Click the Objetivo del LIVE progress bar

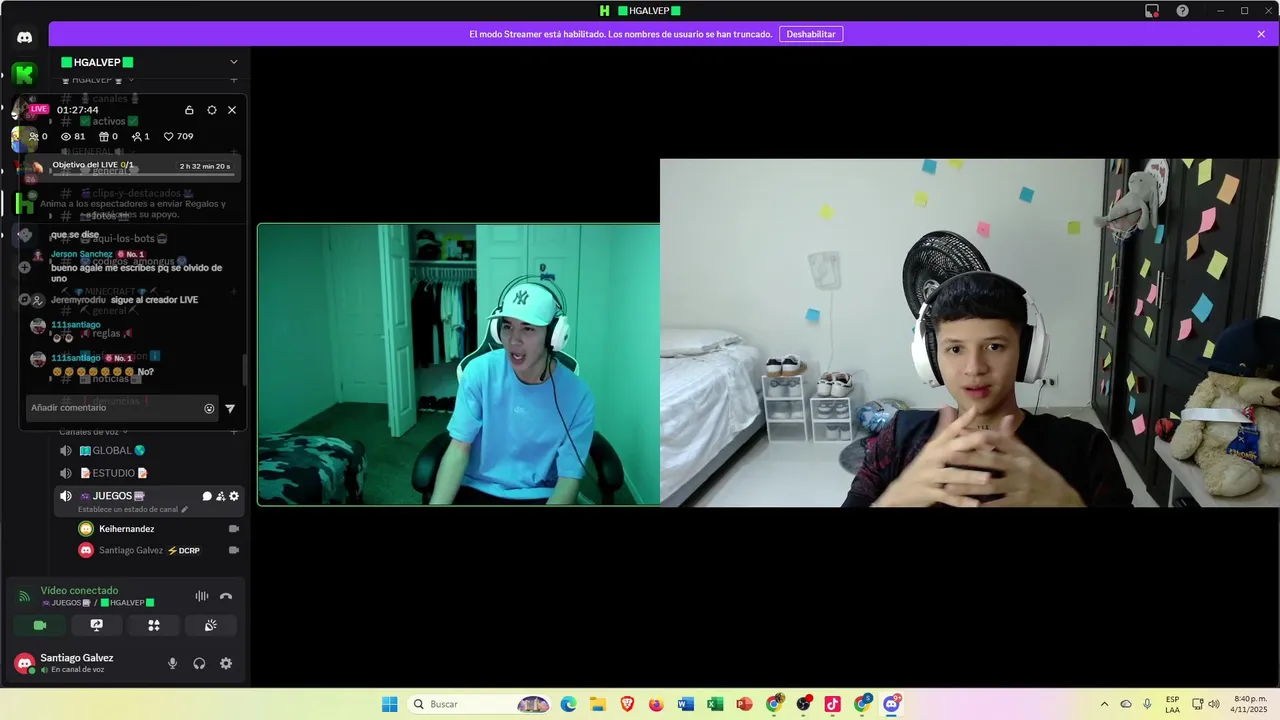pyautogui.click(x=143, y=174)
